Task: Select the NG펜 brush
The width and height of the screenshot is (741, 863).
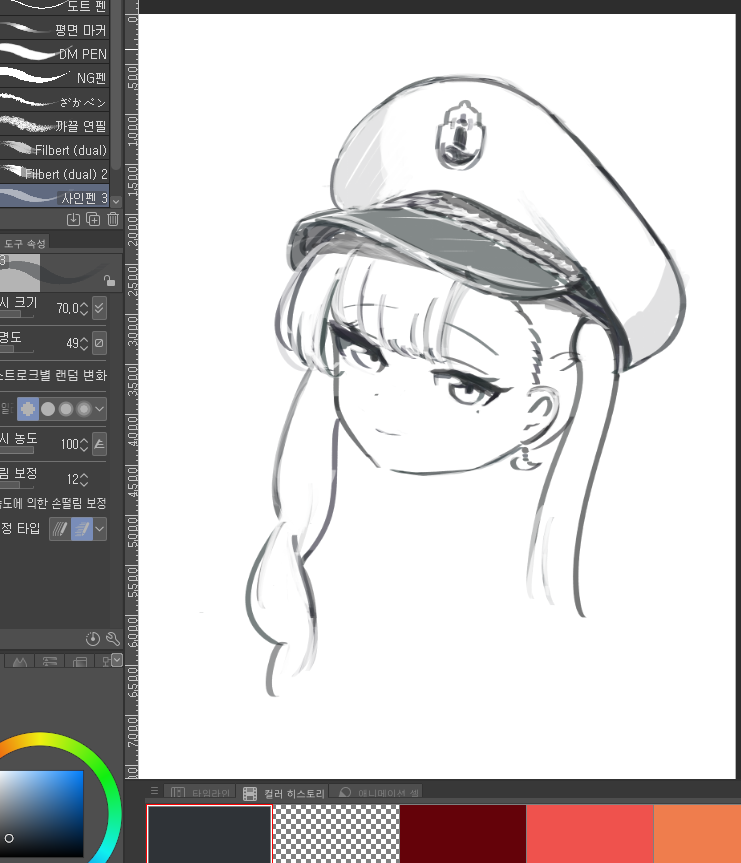Action: (55, 78)
